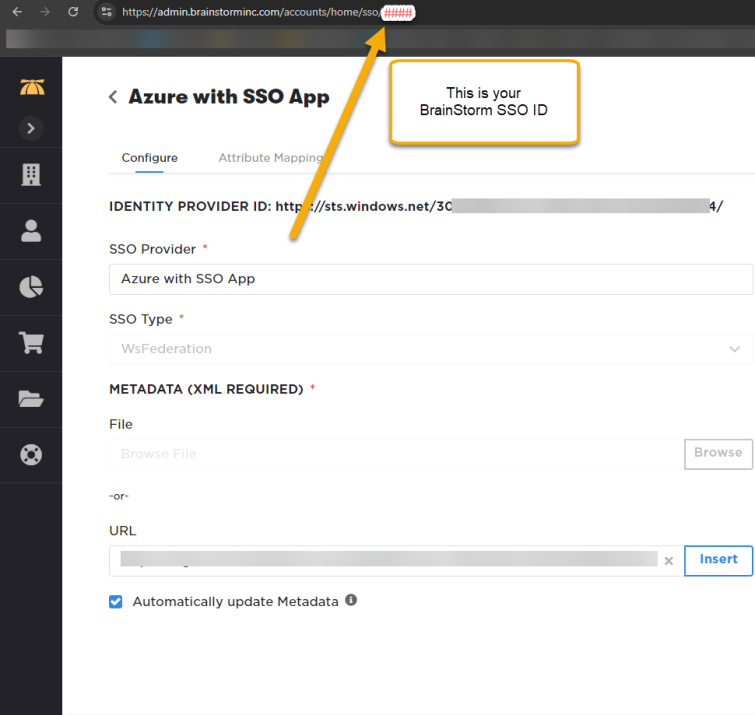The image size is (755, 715).
Task: Go back using arrow beside Azure with SSO App
Action: (113, 97)
